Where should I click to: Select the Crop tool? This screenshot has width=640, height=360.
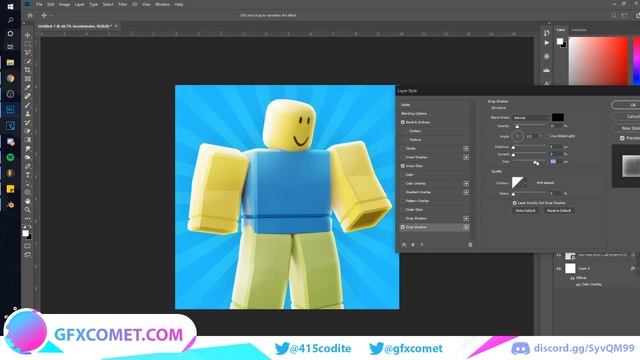click(x=27, y=70)
